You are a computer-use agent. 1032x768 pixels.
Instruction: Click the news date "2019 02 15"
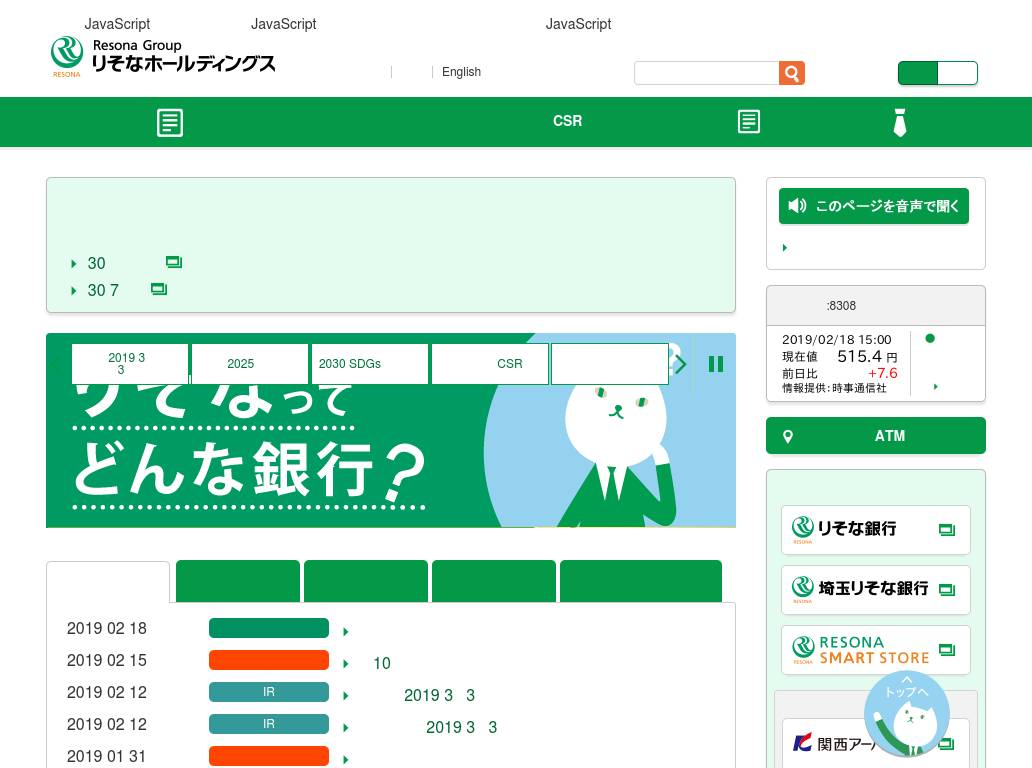pyautogui.click(x=107, y=660)
